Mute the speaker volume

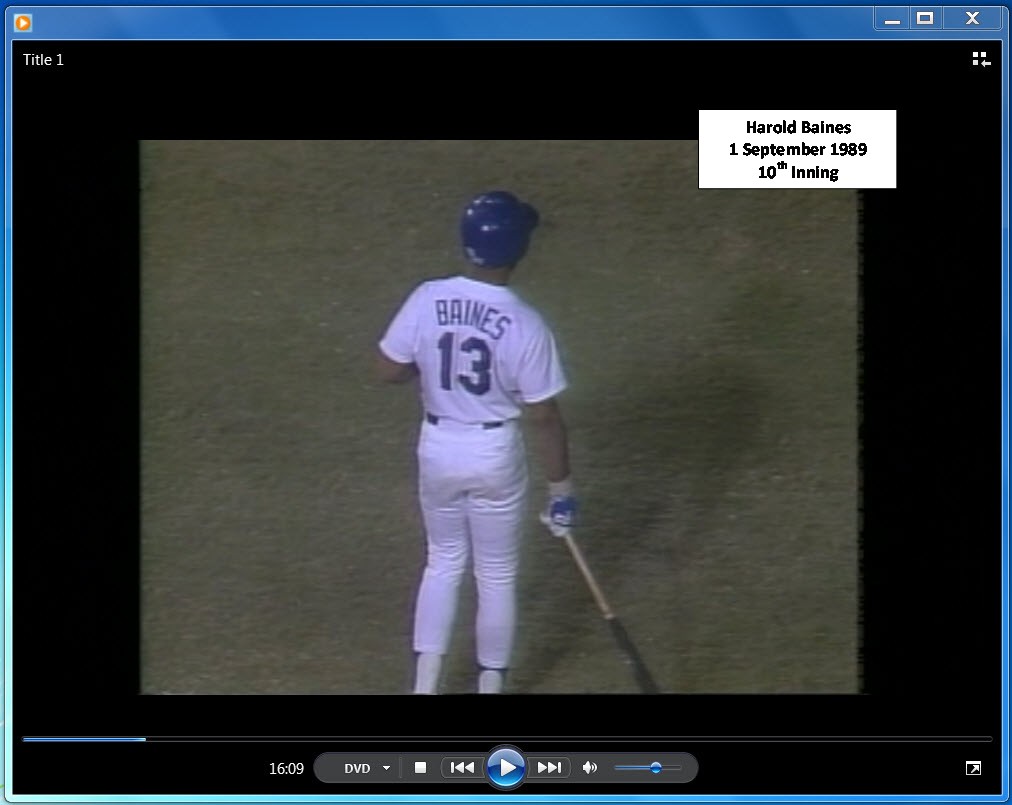click(x=589, y=768)
